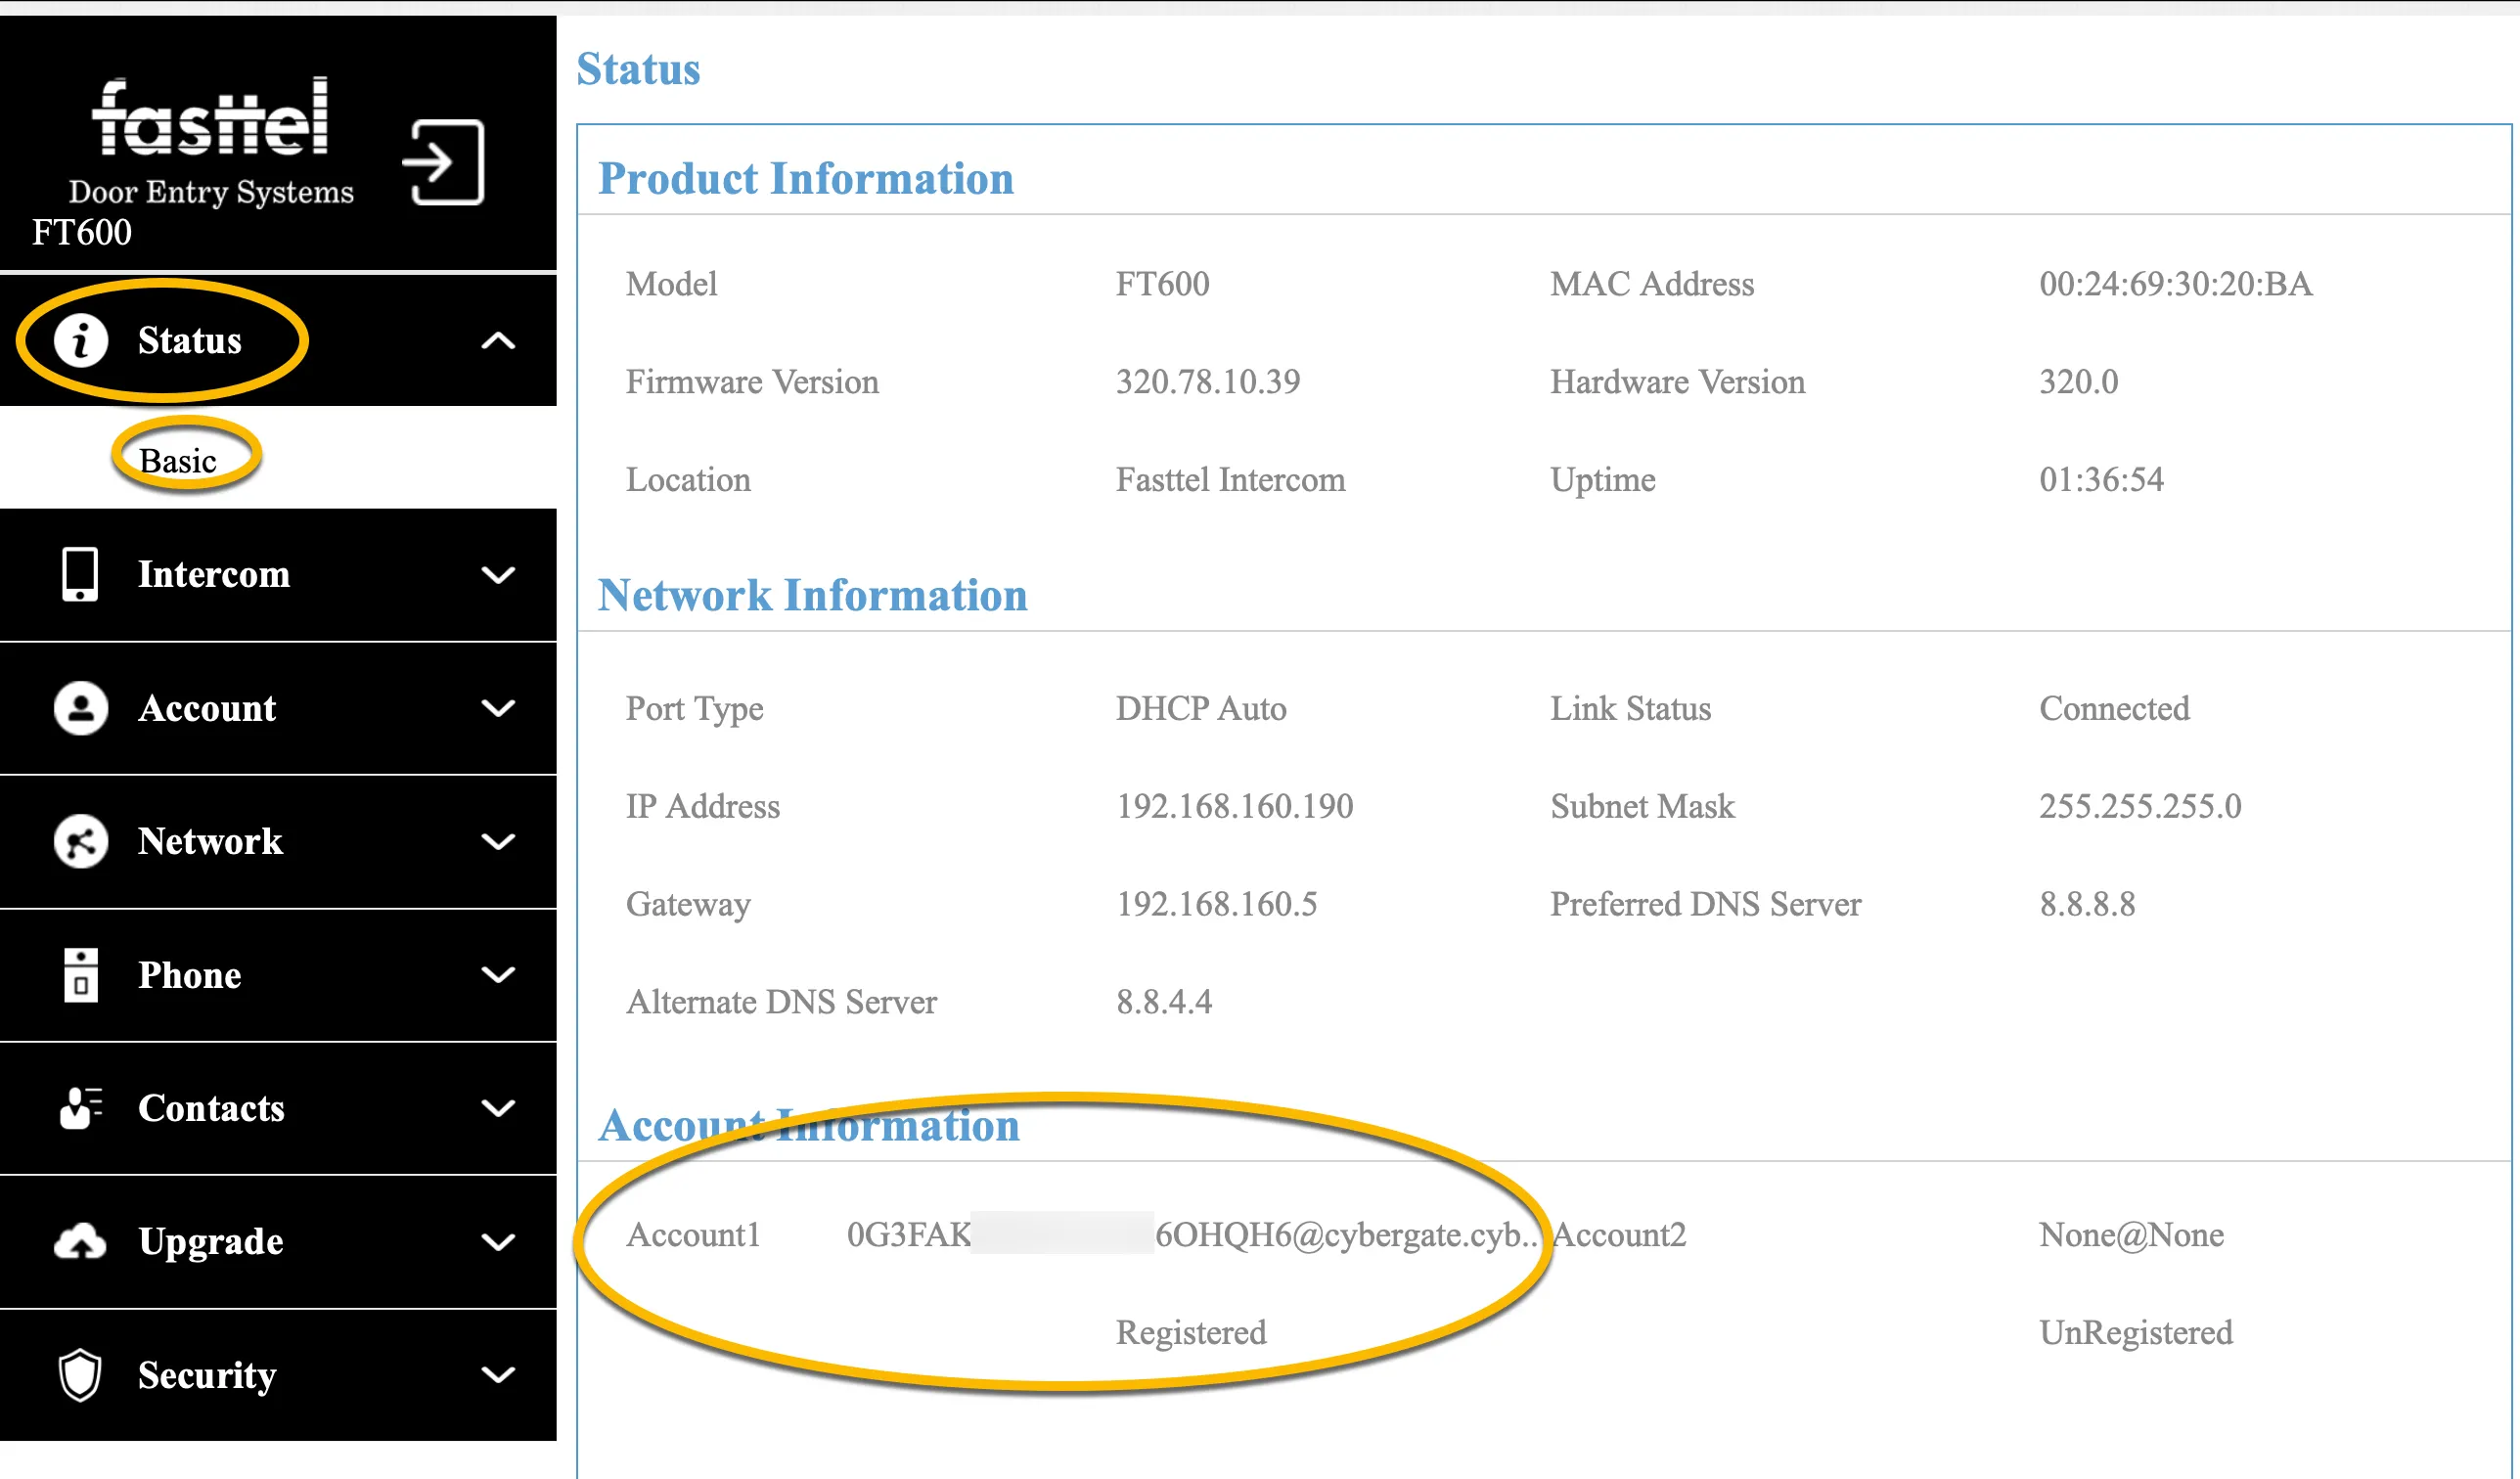Expand the Contacts menu chevron

[x=498, y=1108]
